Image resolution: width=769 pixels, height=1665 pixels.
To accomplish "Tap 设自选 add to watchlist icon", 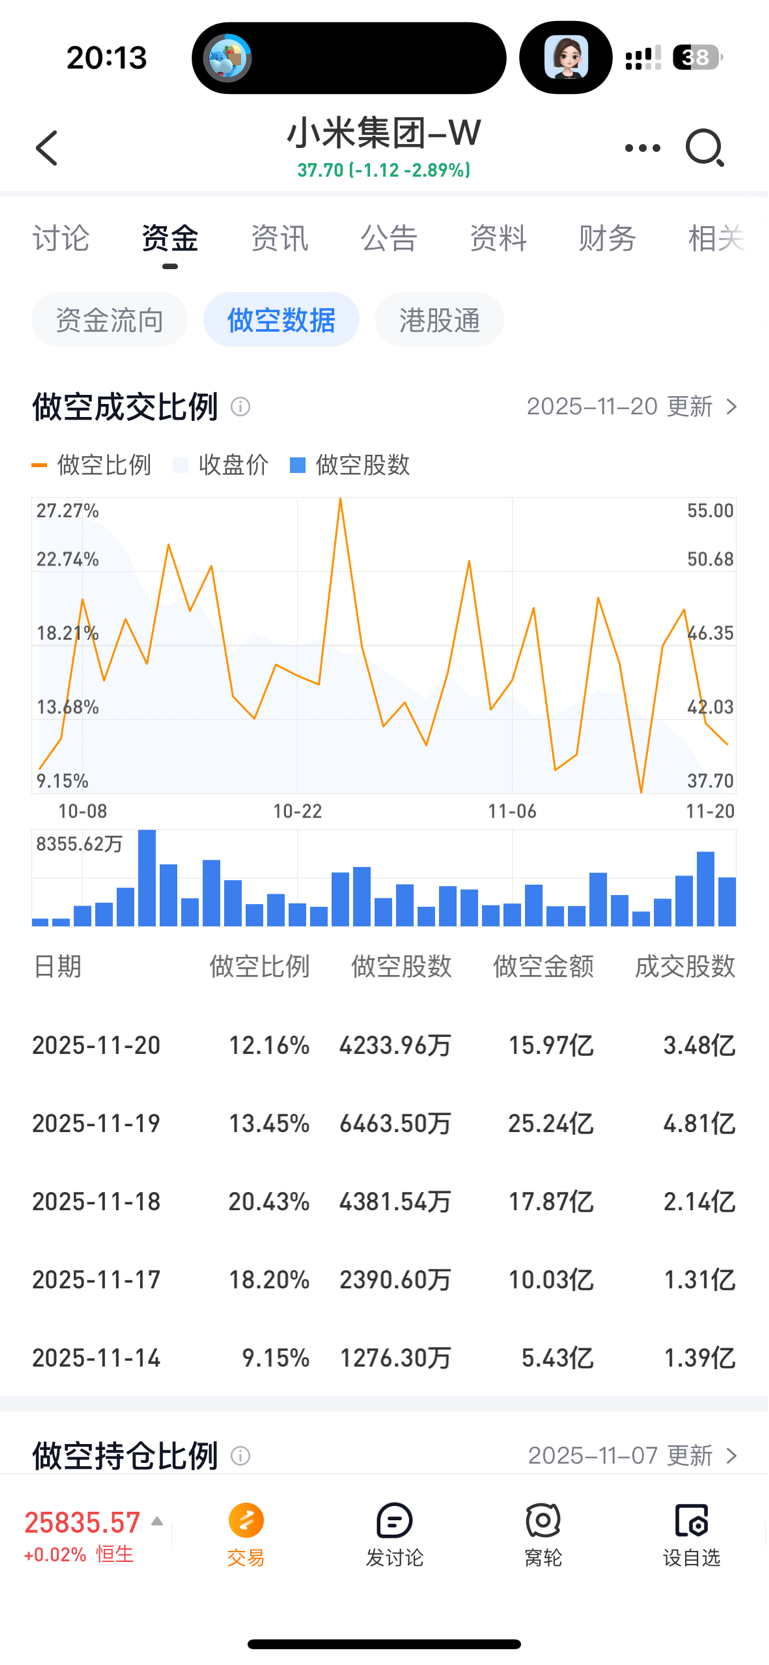I will [691, 1521].
